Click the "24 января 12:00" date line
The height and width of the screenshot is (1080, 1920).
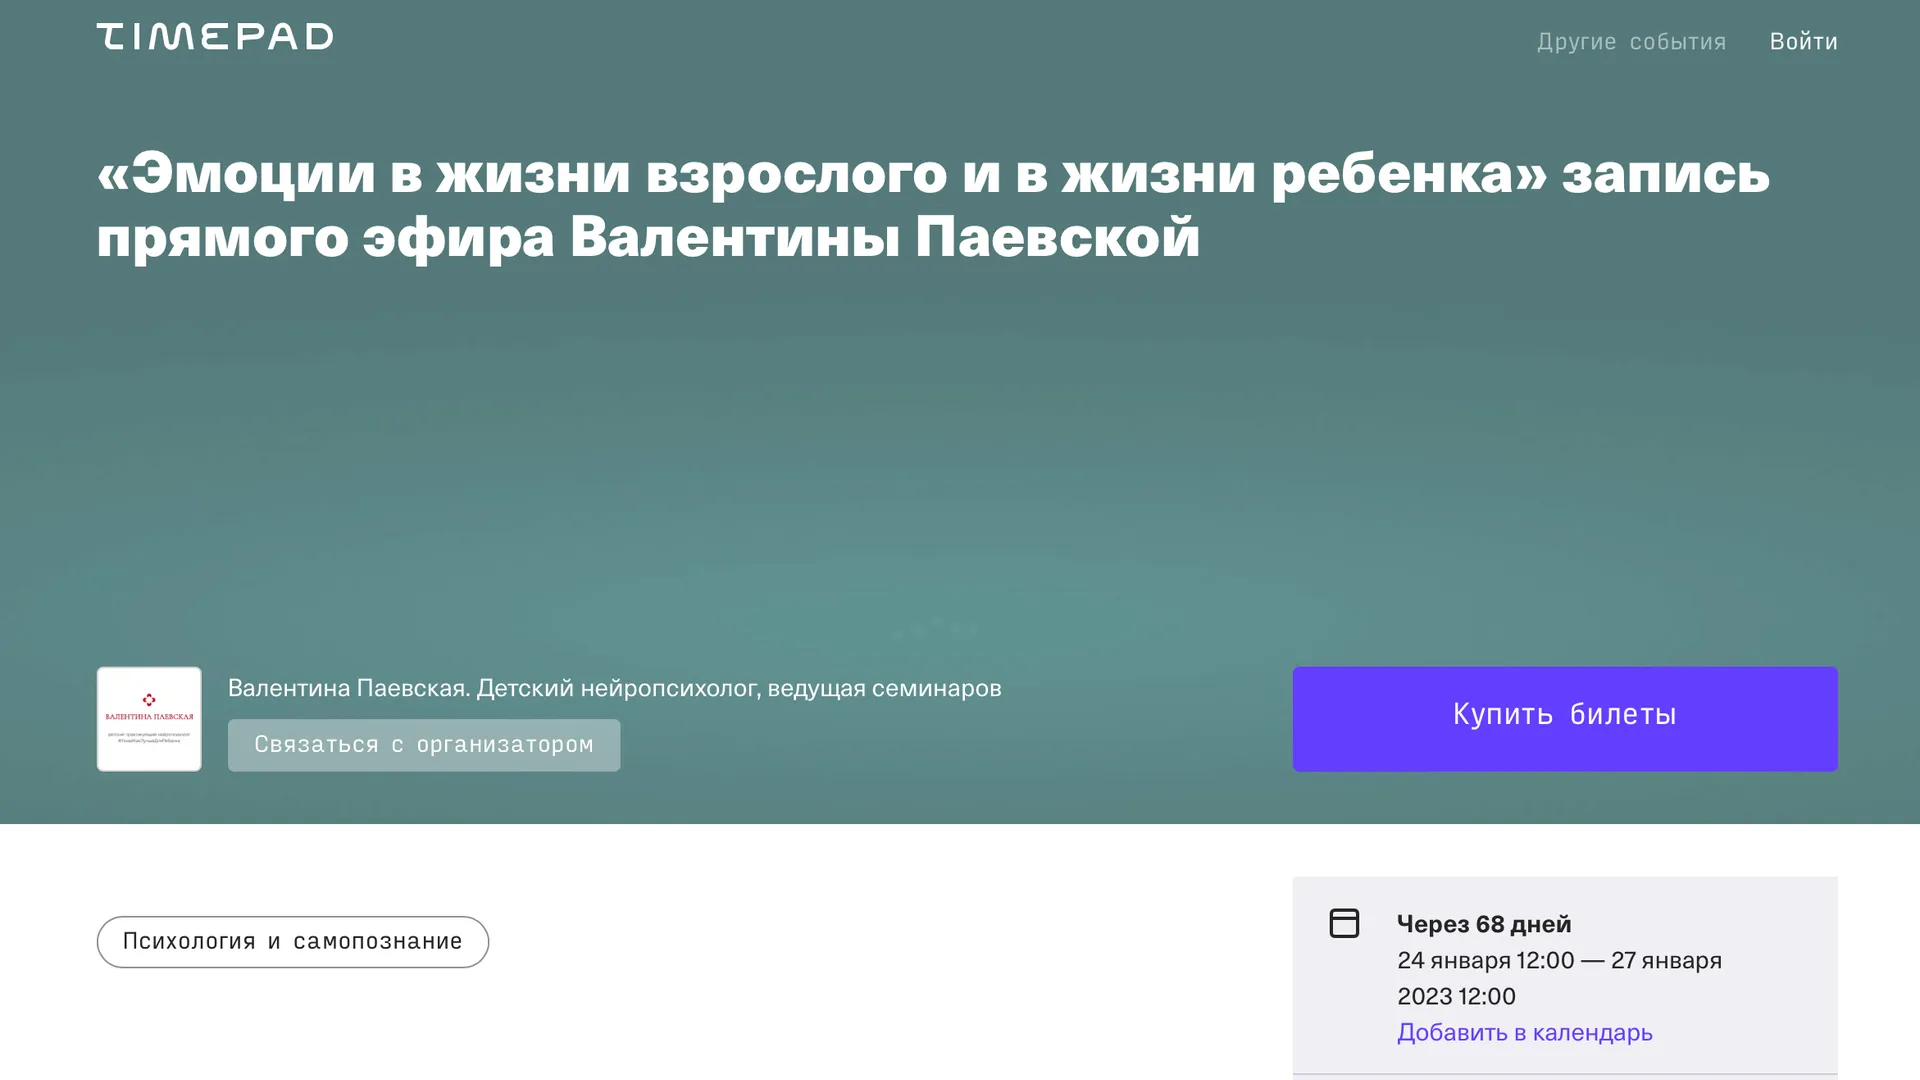[x=1485, y=960]
